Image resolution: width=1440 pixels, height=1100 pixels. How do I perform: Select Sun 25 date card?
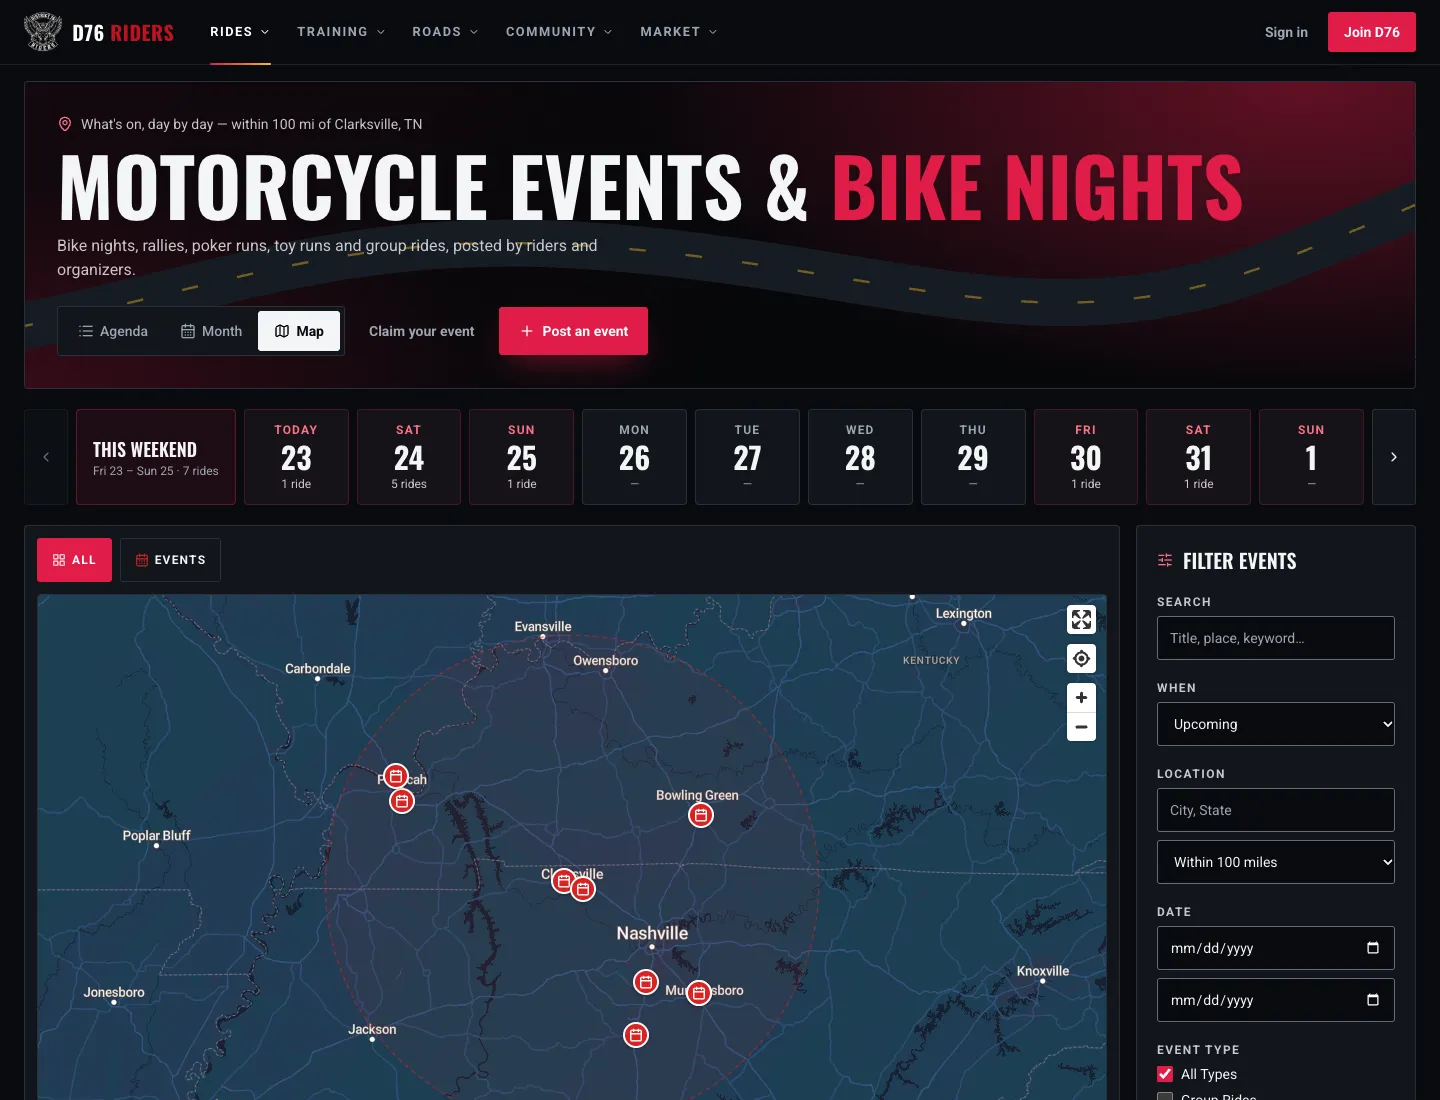tap(522, 457)
